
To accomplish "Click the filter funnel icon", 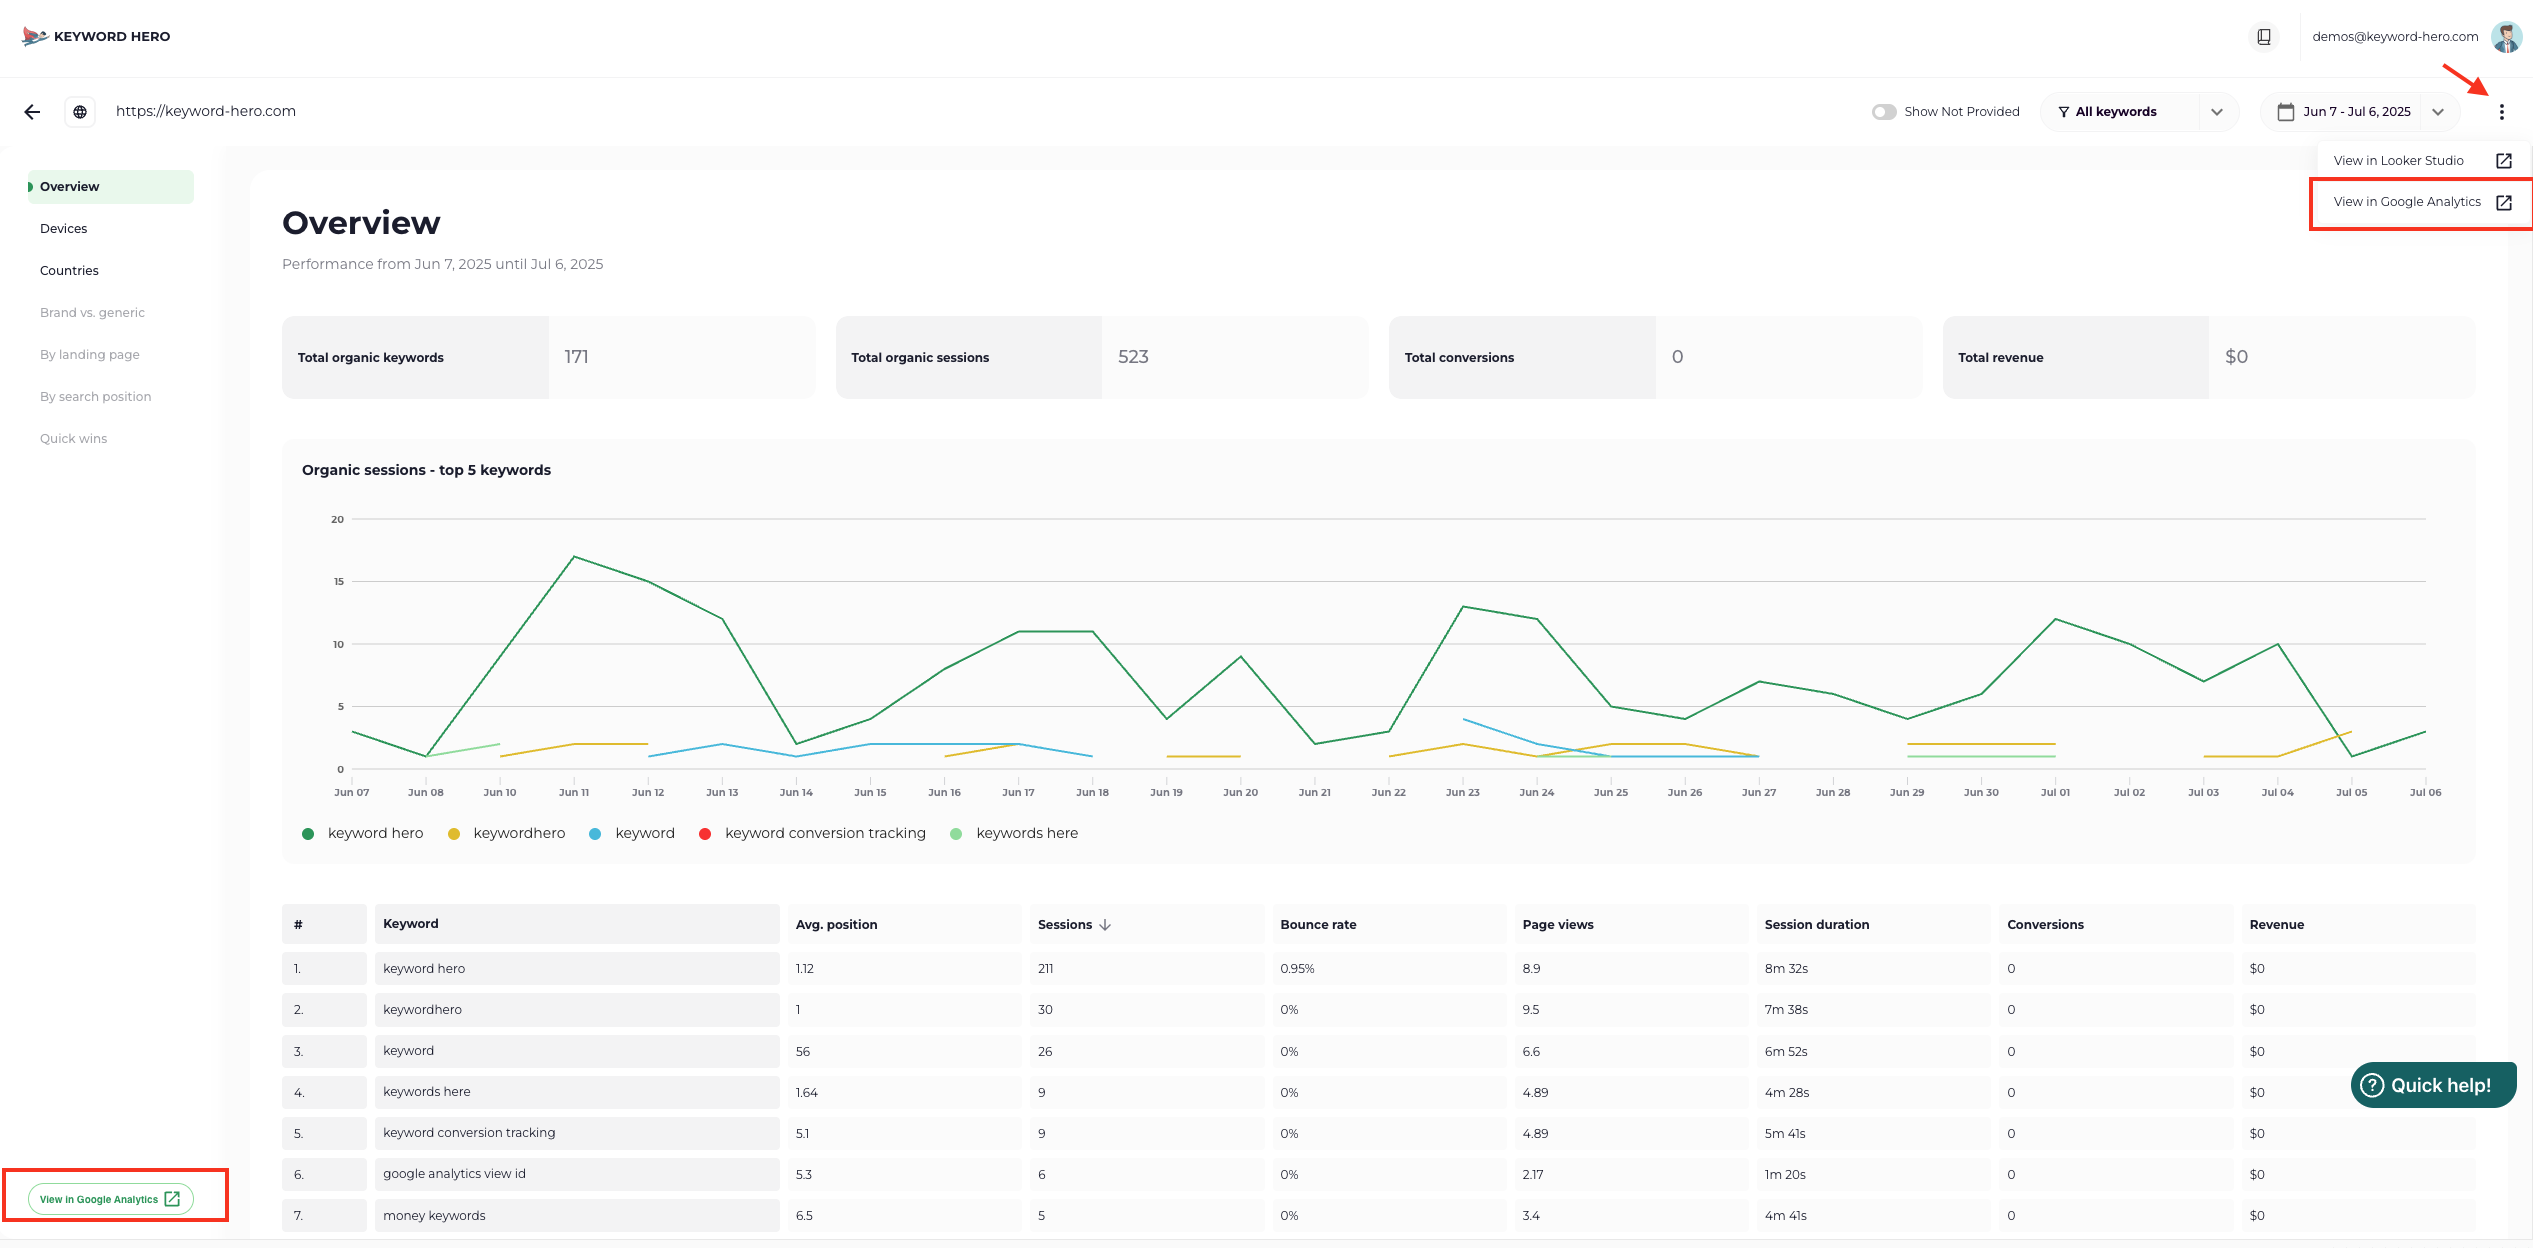I will (x=2063, y=112).
